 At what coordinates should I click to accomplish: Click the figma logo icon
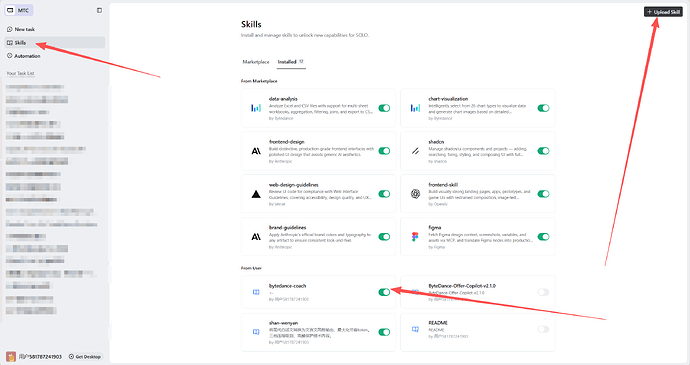pyautogui.click(x=415, y=237)
